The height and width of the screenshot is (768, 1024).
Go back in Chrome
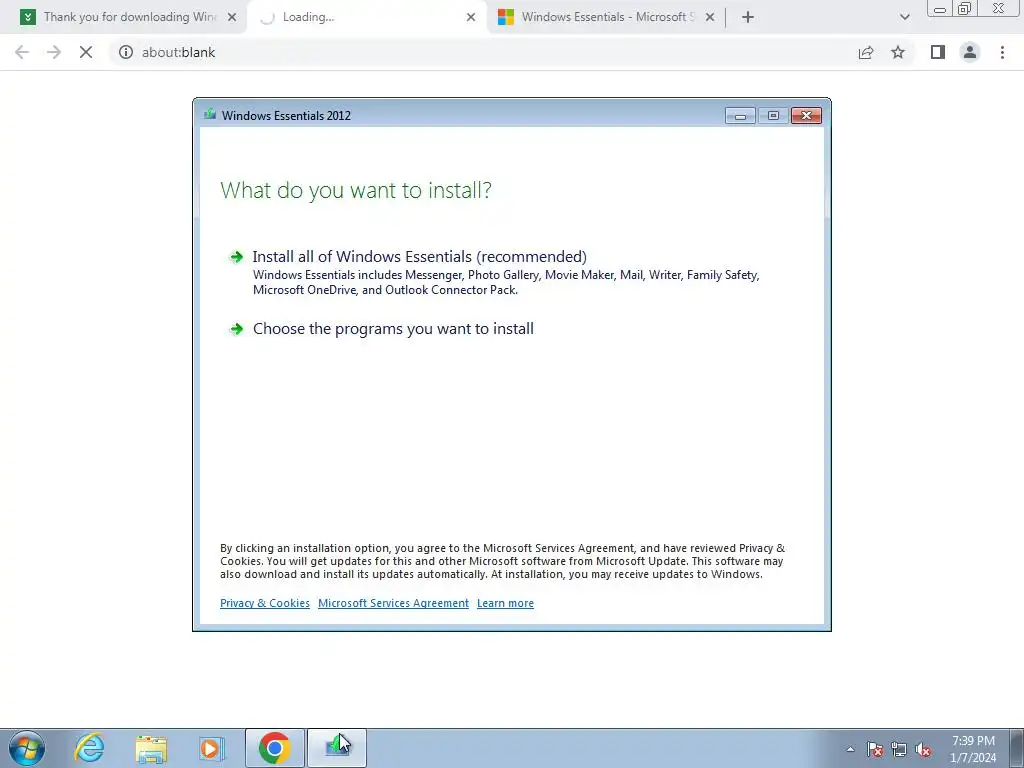[22, 52]
